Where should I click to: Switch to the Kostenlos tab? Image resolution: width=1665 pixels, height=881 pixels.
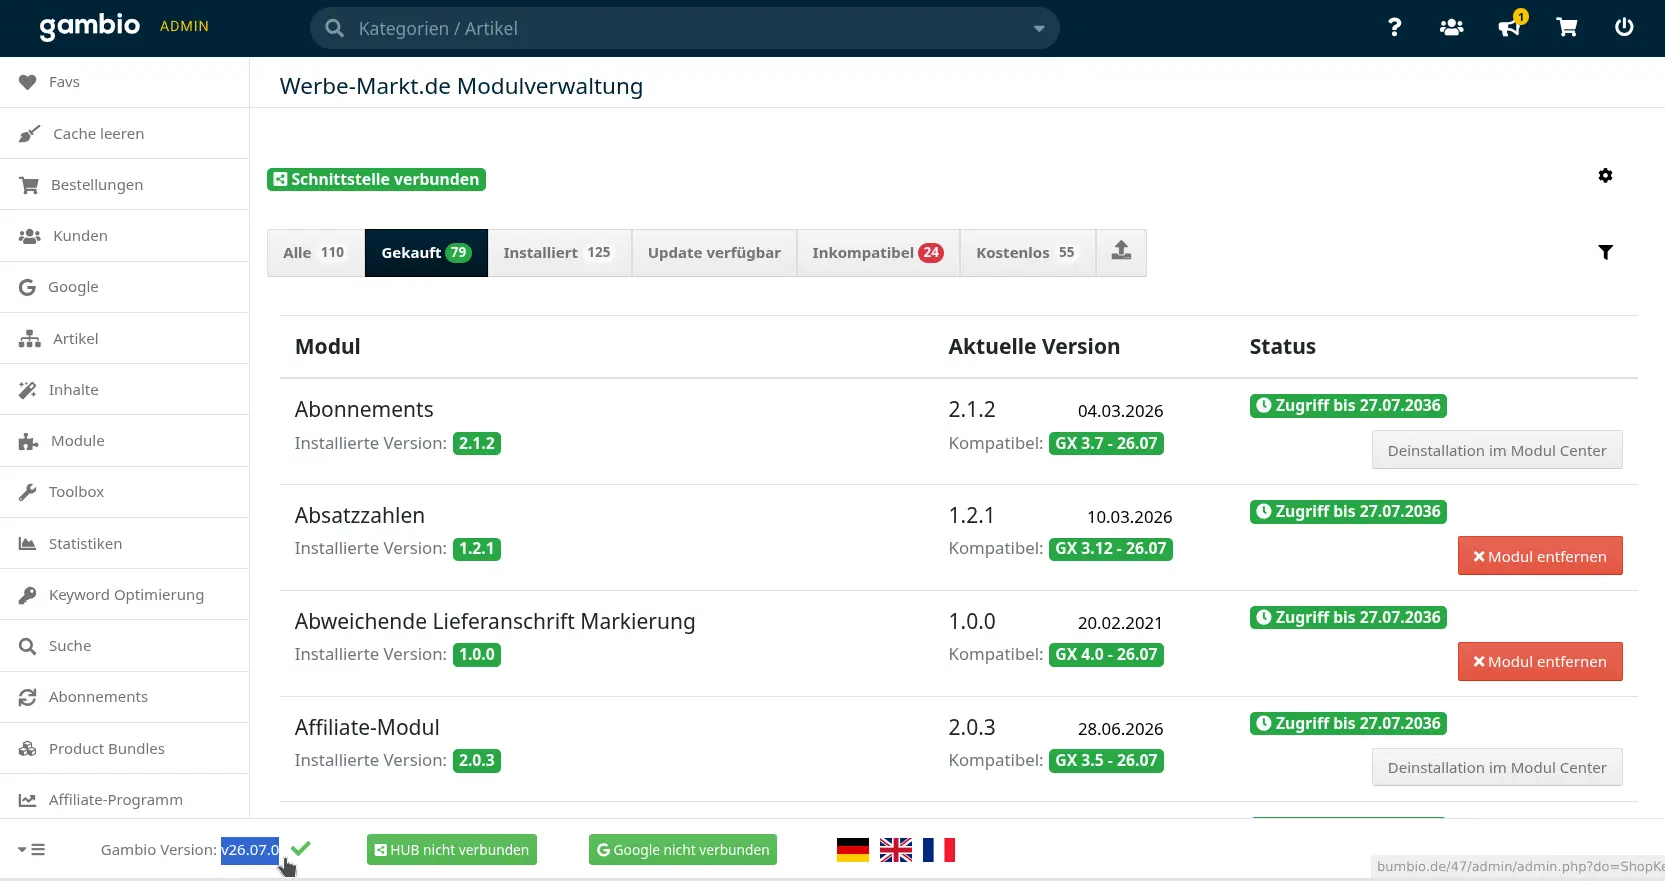[x=1027, y=253]
